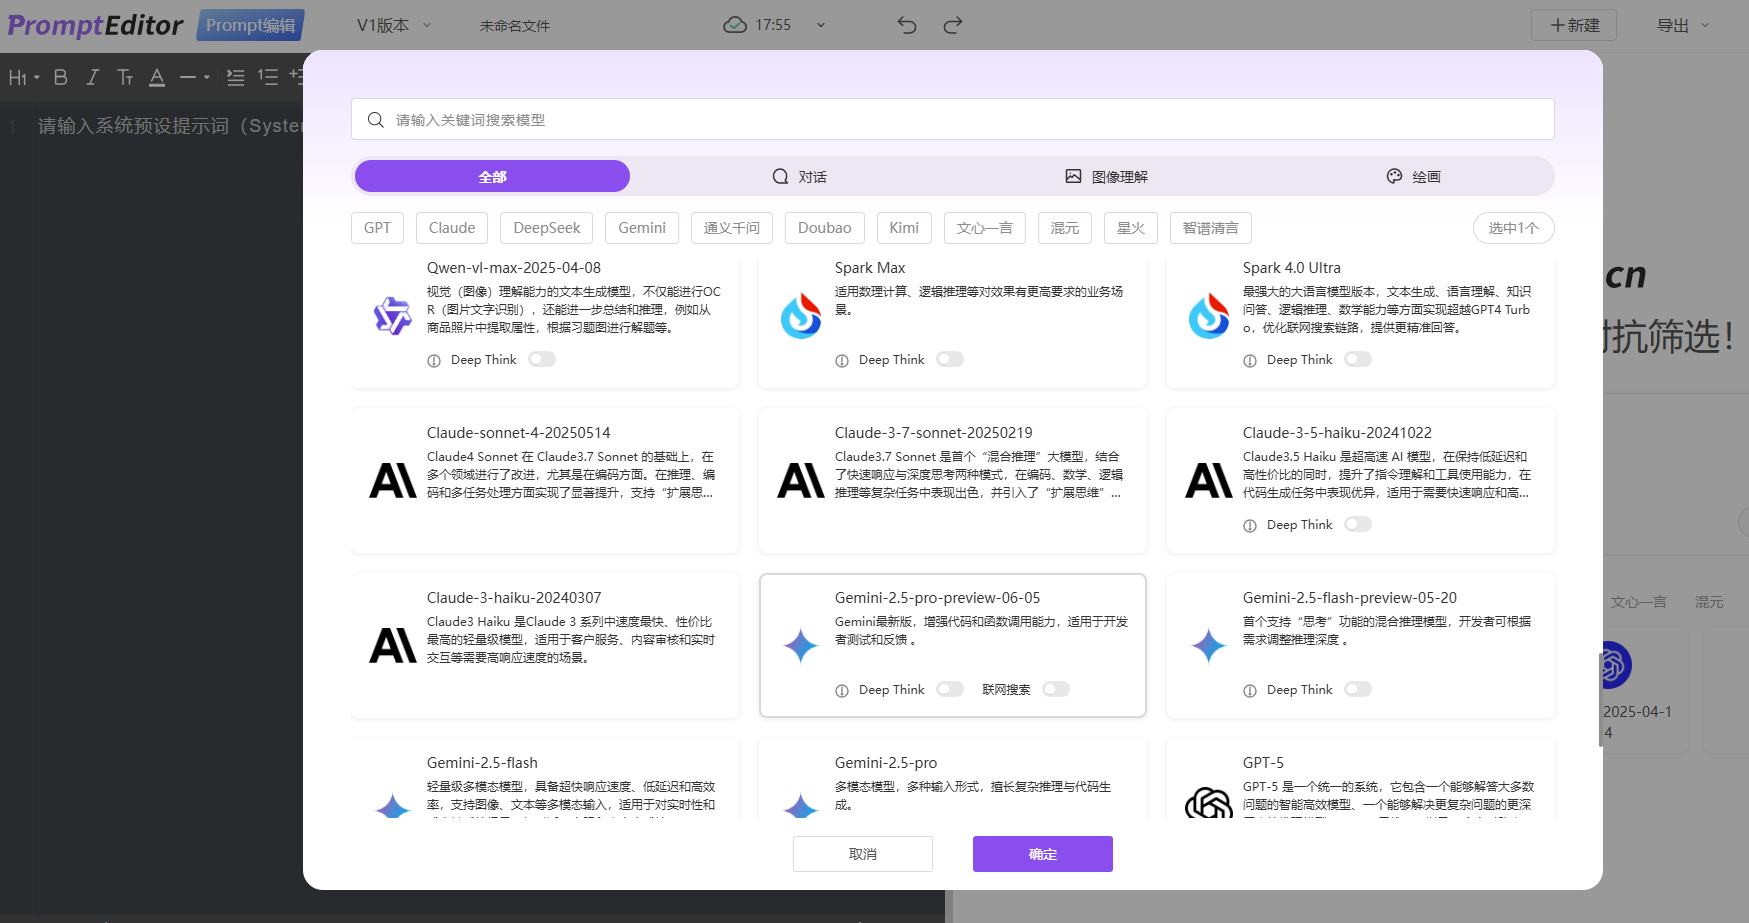Select the Claude filter chip
The image size is (1749, 923).
click(x=451, y=228)
